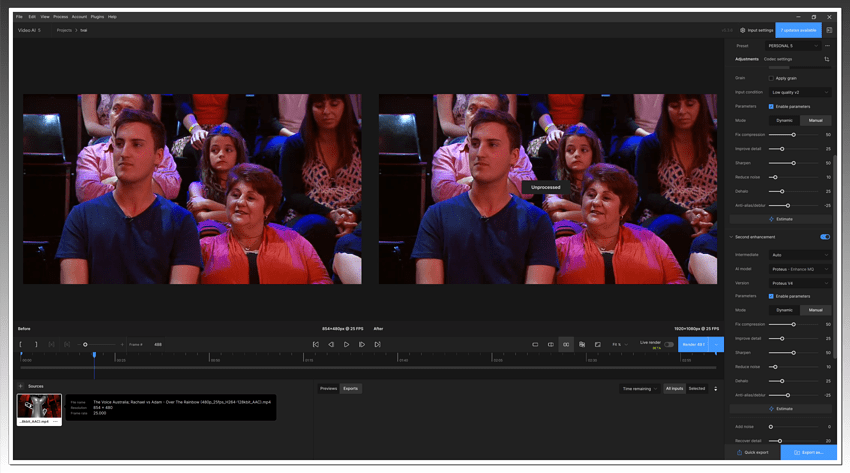Image resolution: width=850 pixels, height=473 pixels.
Task: Step forward one frame
Action: pyautogui.click(x=362, y=345)
